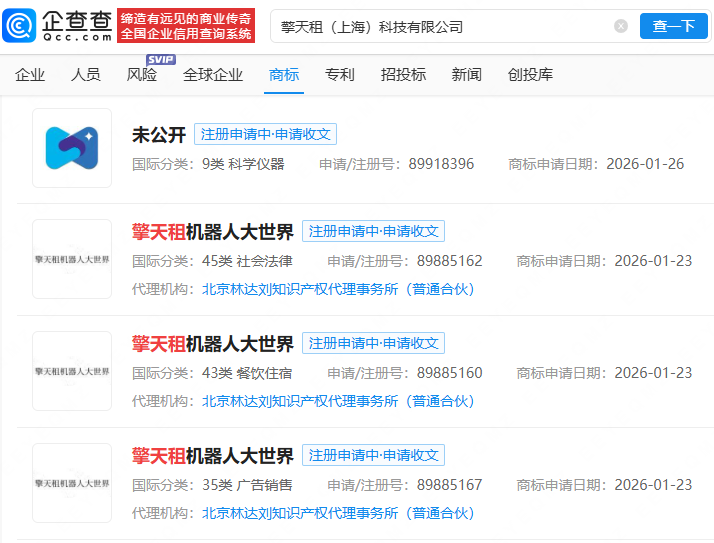Image resolution: width=714 pixels, height=543 pixels.
Task: Click the company name search field
Action: [x=440, y=26]
